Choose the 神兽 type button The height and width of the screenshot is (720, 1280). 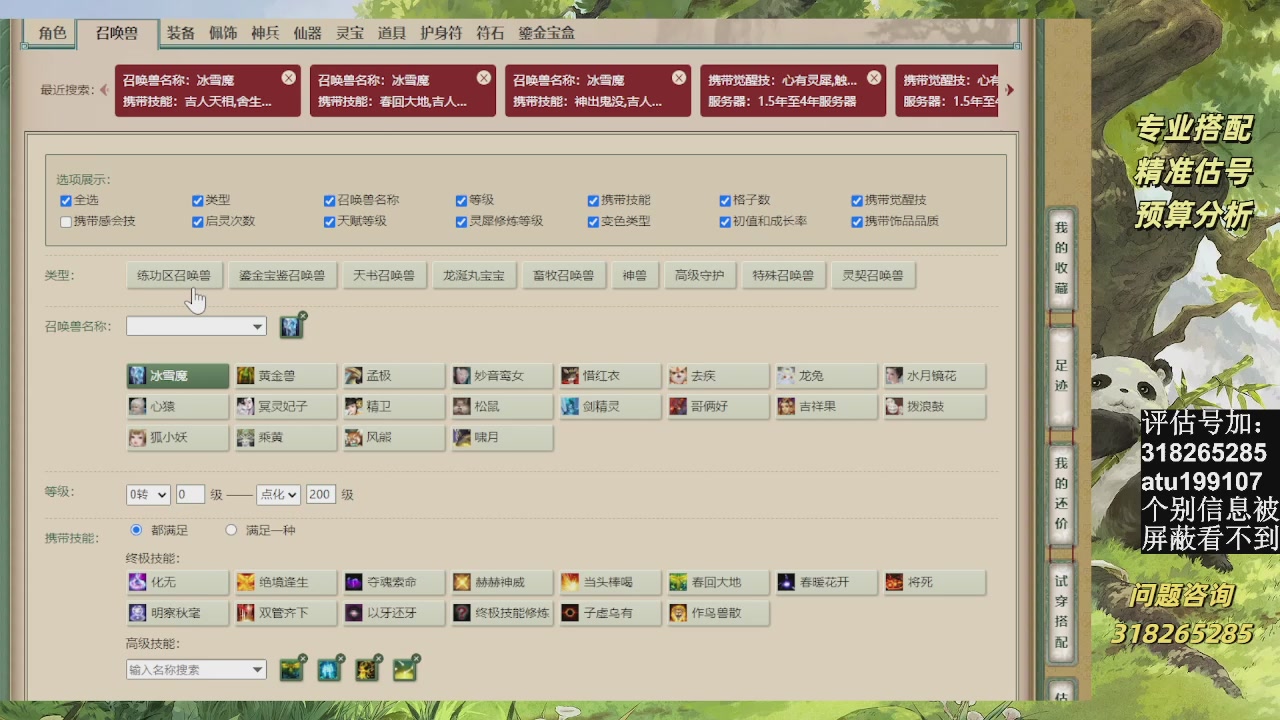635,275
